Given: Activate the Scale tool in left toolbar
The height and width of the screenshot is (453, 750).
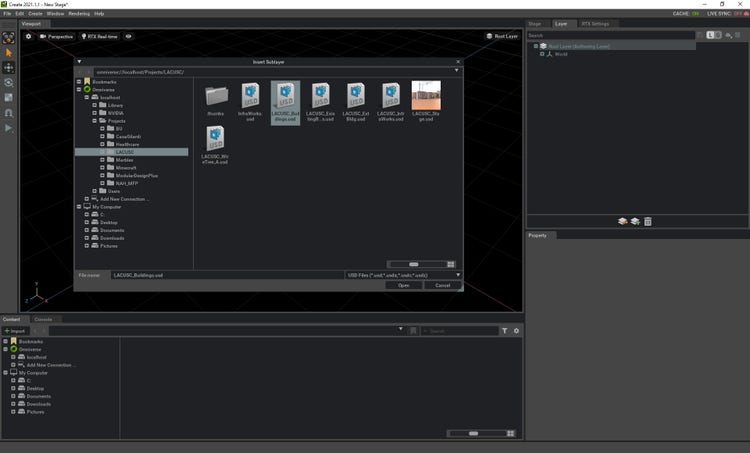Looking at the screenshot, I should tap(9, 98).
